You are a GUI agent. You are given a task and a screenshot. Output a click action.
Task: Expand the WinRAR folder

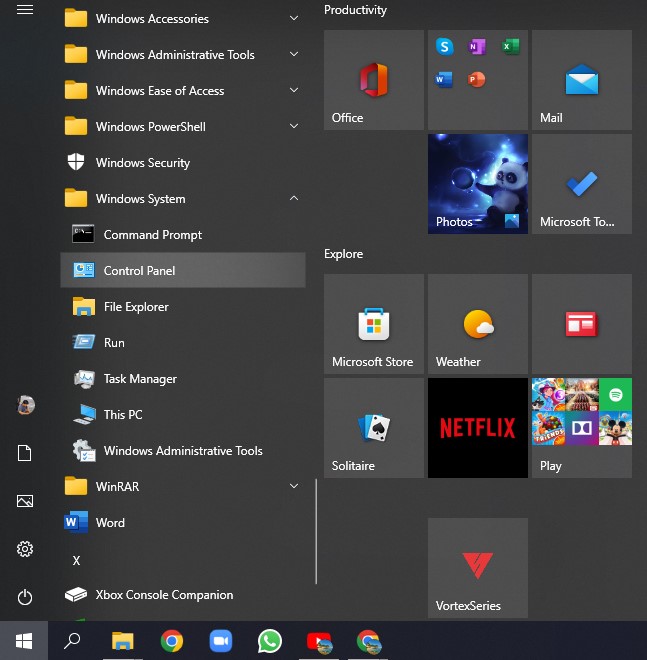coord(183,486)
